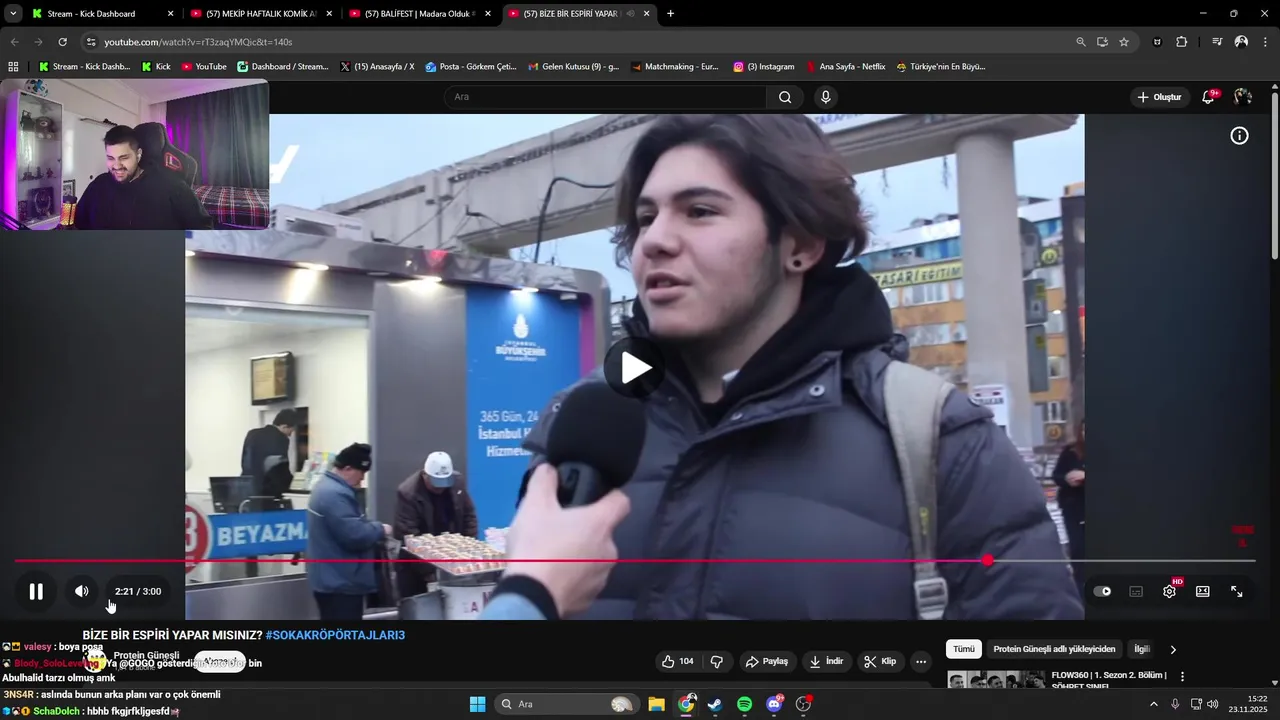Open the browser apps grid icon

13,67
